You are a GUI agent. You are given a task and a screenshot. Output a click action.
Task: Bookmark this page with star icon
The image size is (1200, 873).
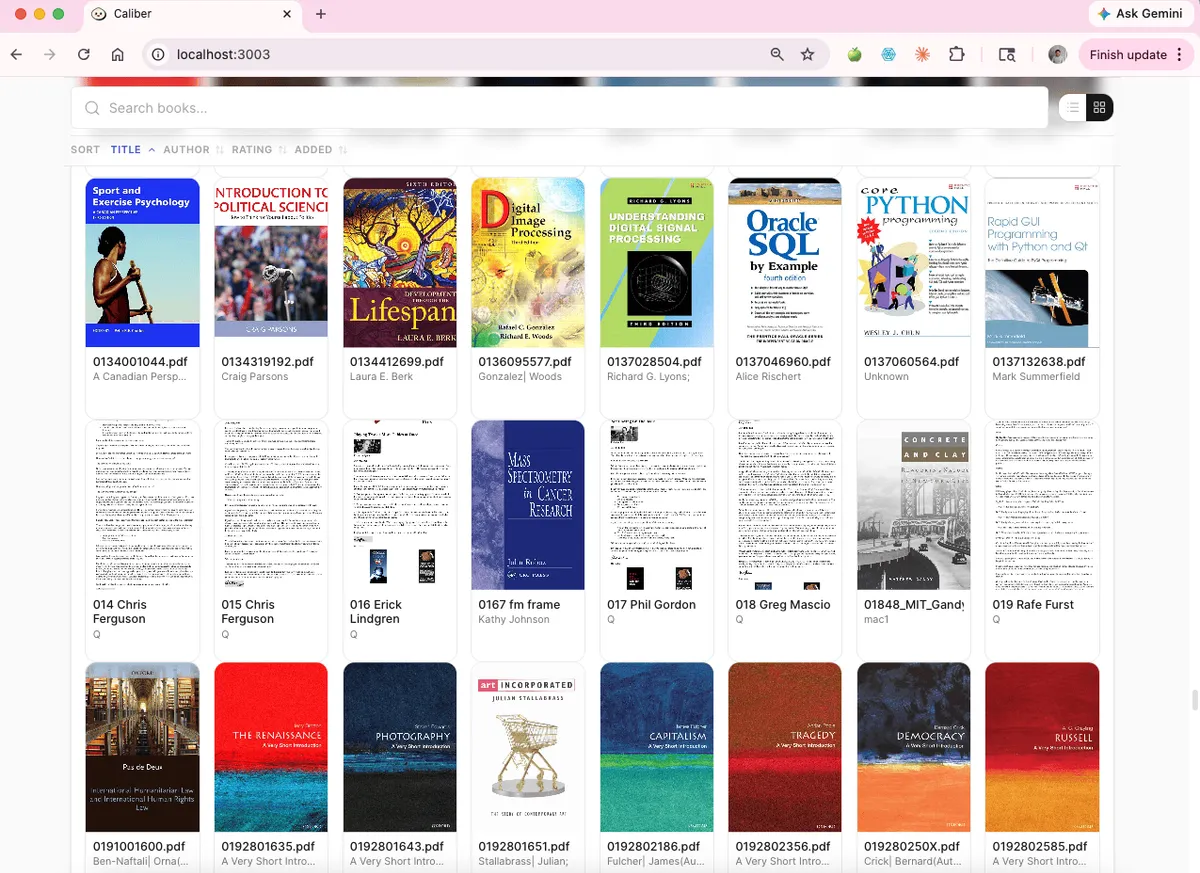(808, 55)
